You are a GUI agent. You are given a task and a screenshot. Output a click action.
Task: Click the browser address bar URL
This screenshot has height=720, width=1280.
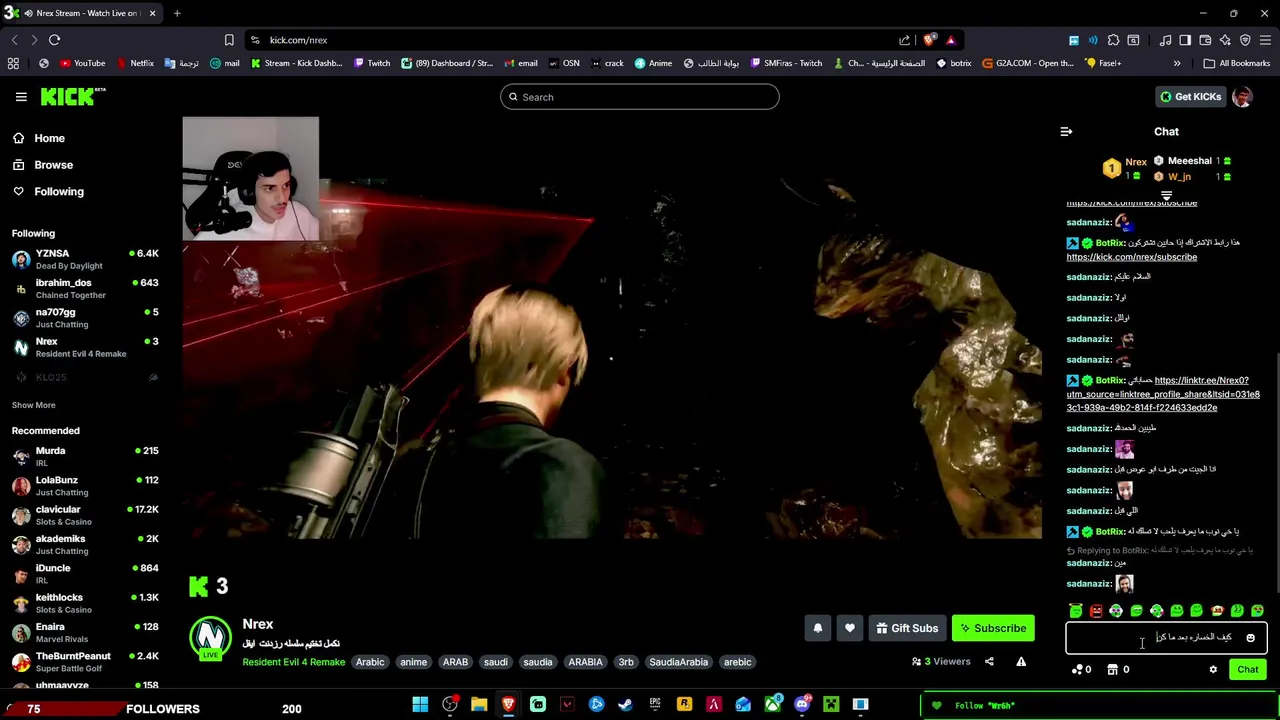(298, 40)
